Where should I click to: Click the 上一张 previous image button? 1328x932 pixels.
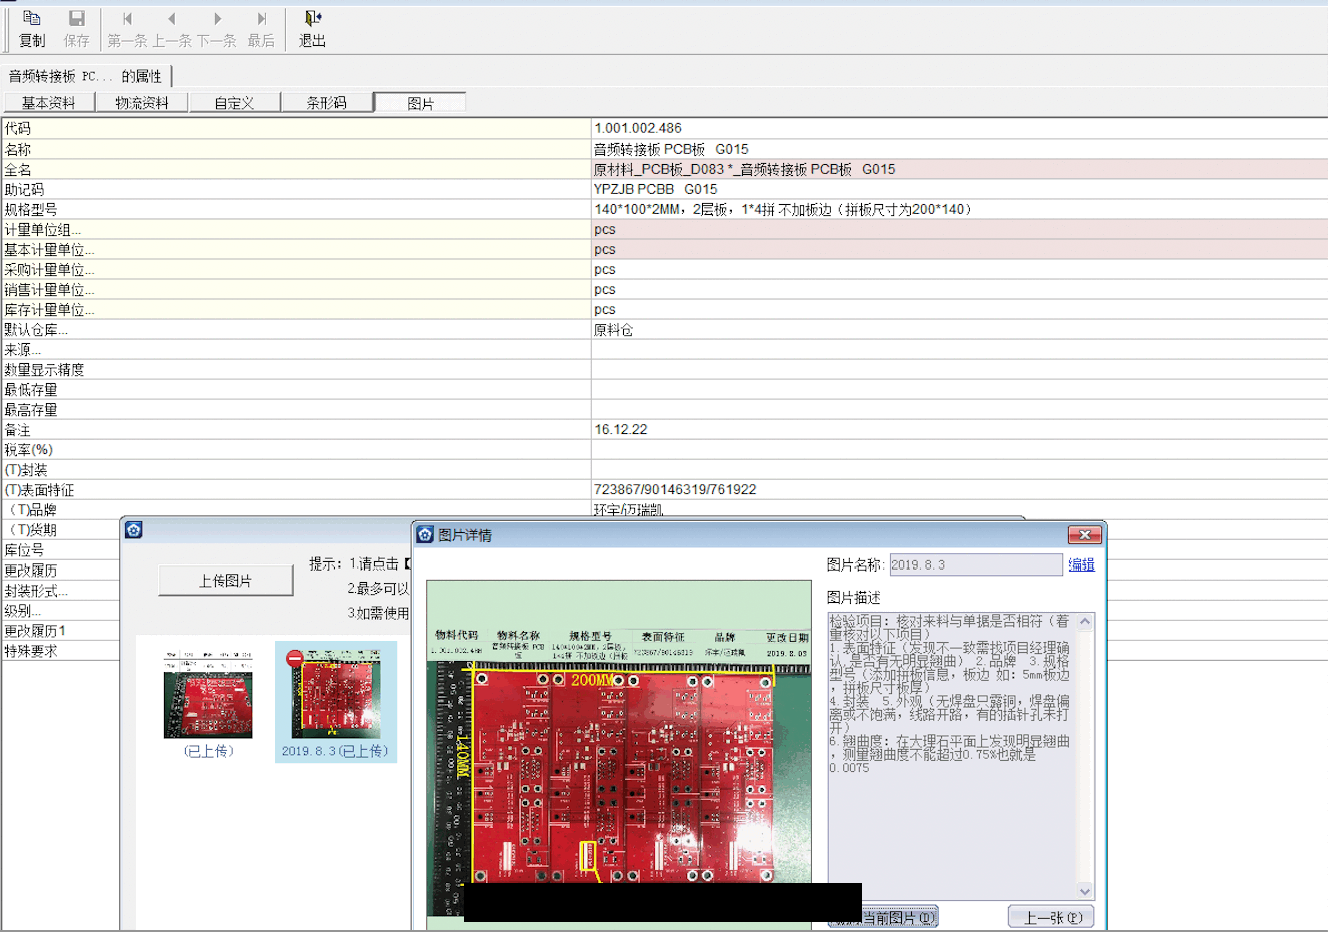tap(1052, 917)
